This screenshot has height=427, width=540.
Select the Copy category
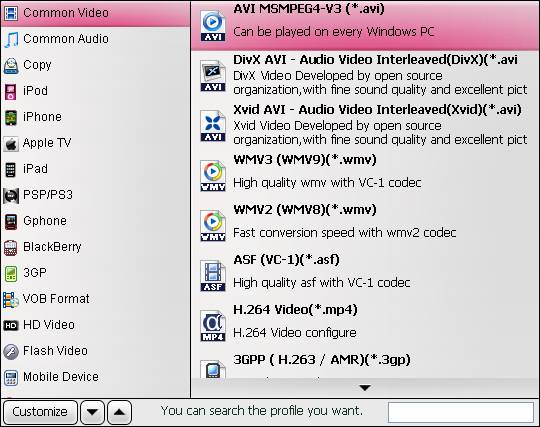[x=95, y=65]
